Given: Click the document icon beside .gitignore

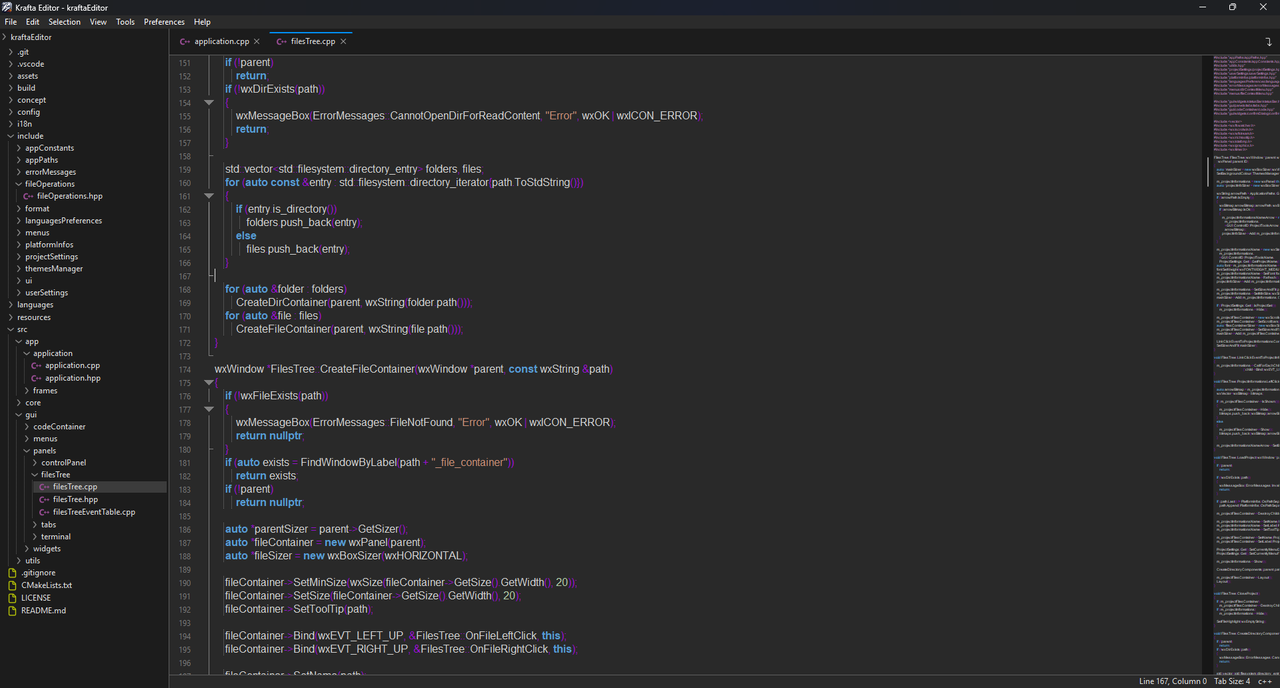Looking at the screenshot, I should [x=12, y=572].
